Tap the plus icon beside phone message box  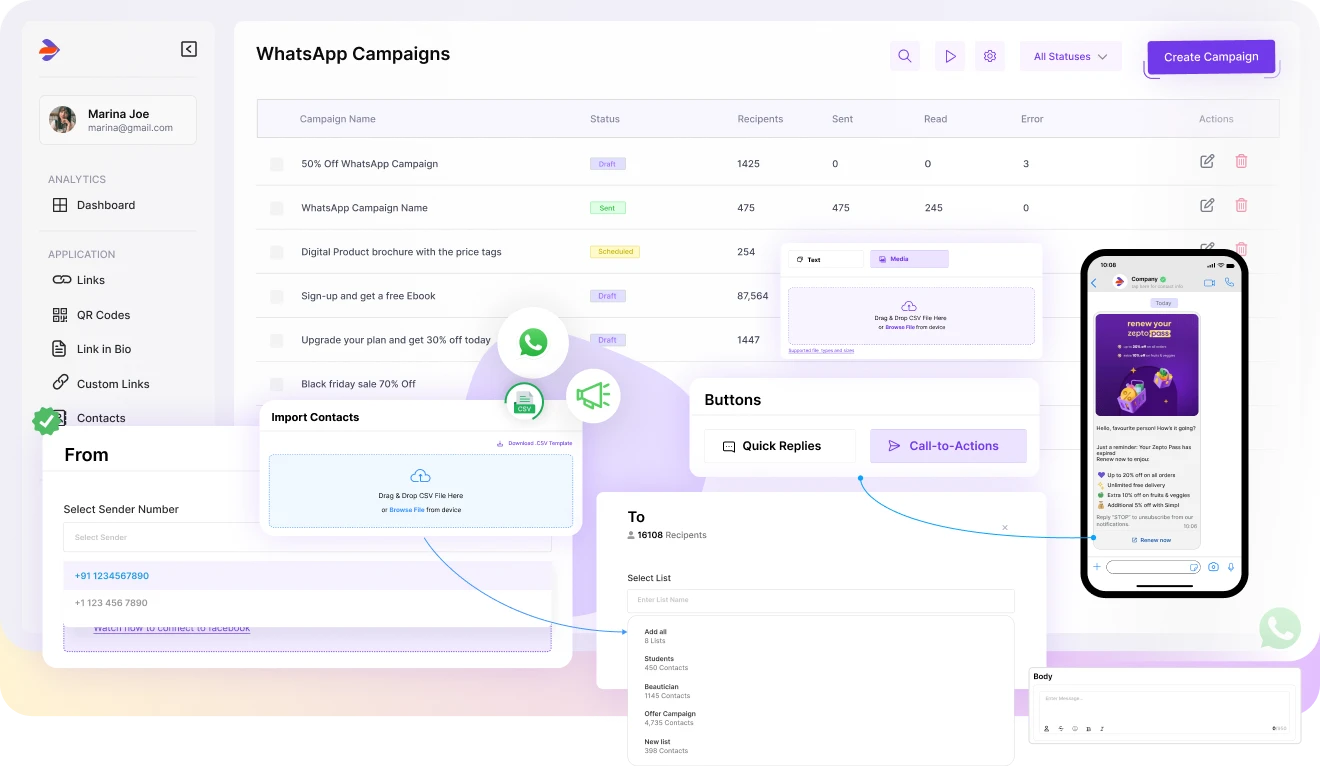1097,567
